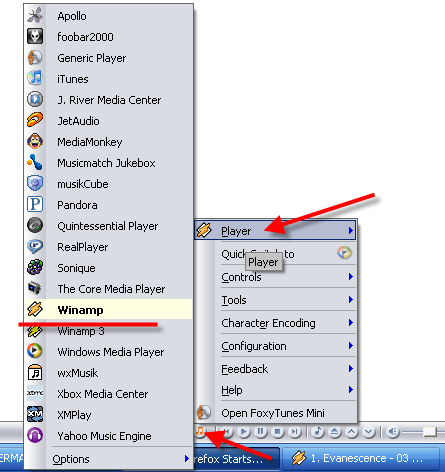Pick the Generic Player entry
Screen dimensions: 445x472
[x=109, y=58]
